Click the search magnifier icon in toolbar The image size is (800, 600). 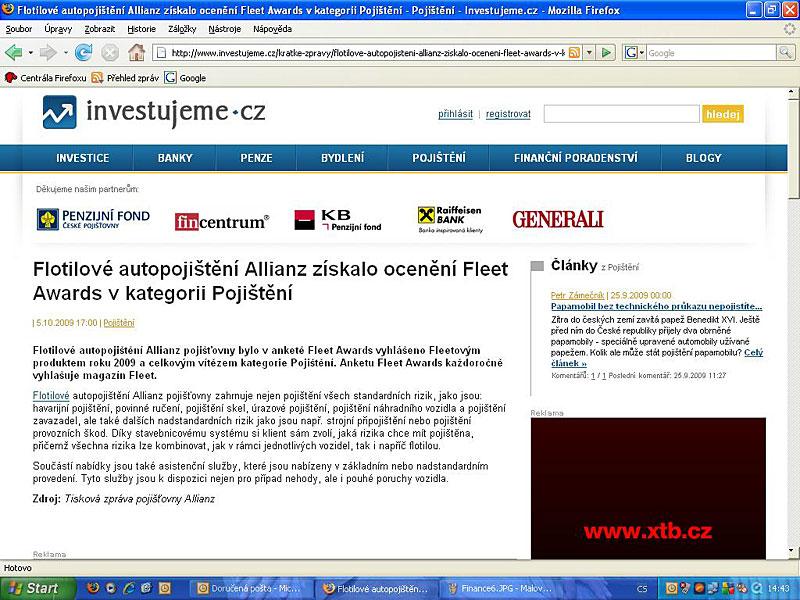[x=785, y=52]
